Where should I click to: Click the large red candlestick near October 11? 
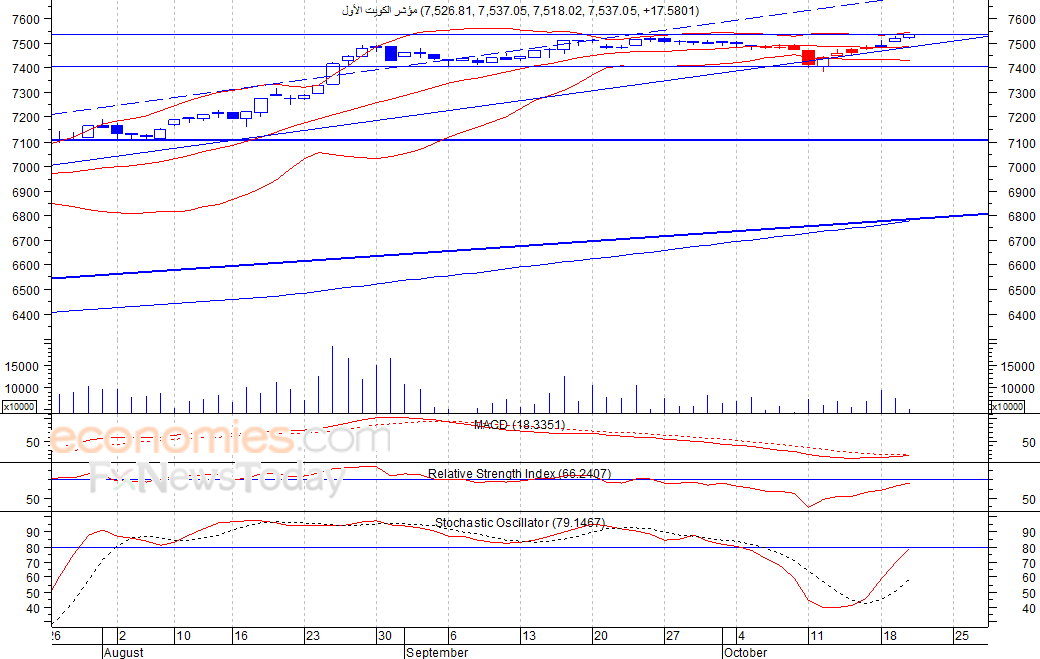[809, 57]
